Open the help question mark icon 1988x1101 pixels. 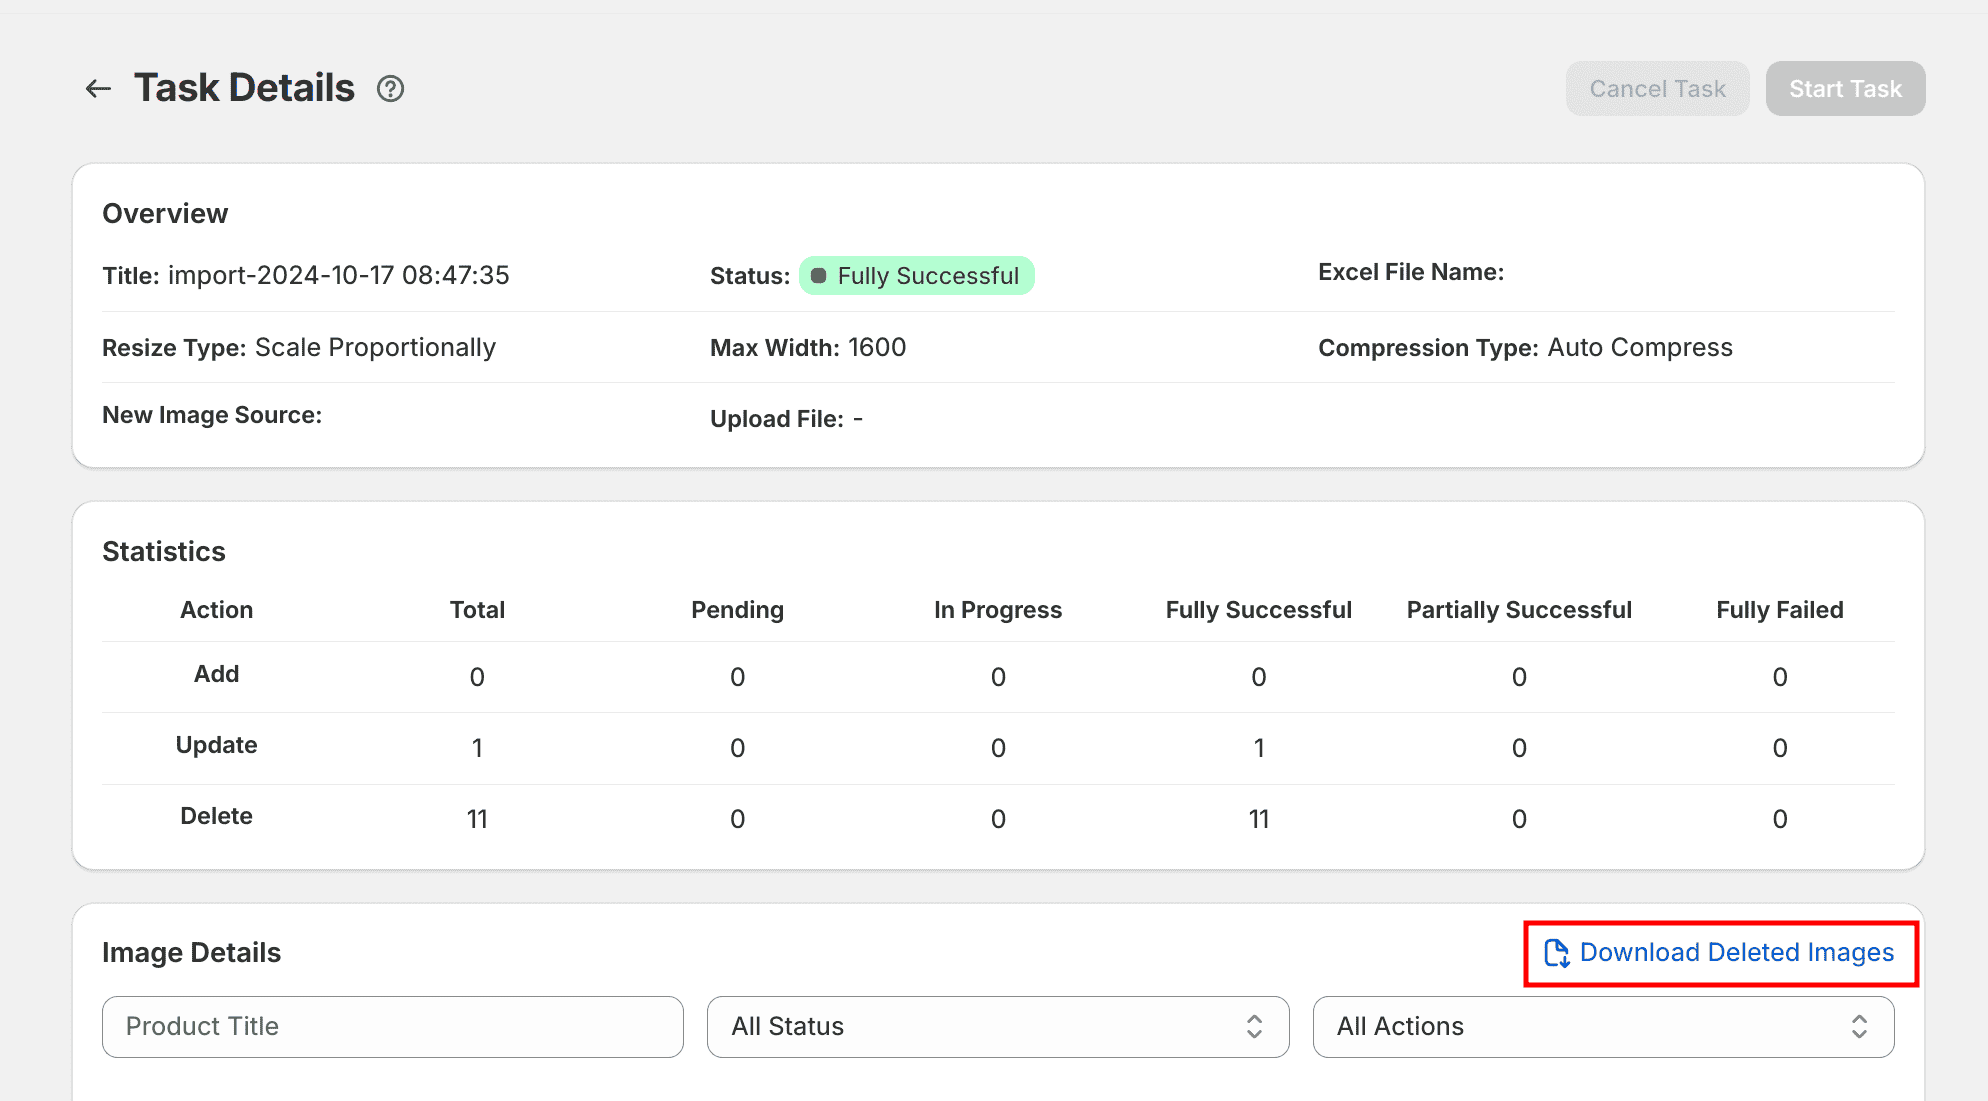click(x=390, y=89)
